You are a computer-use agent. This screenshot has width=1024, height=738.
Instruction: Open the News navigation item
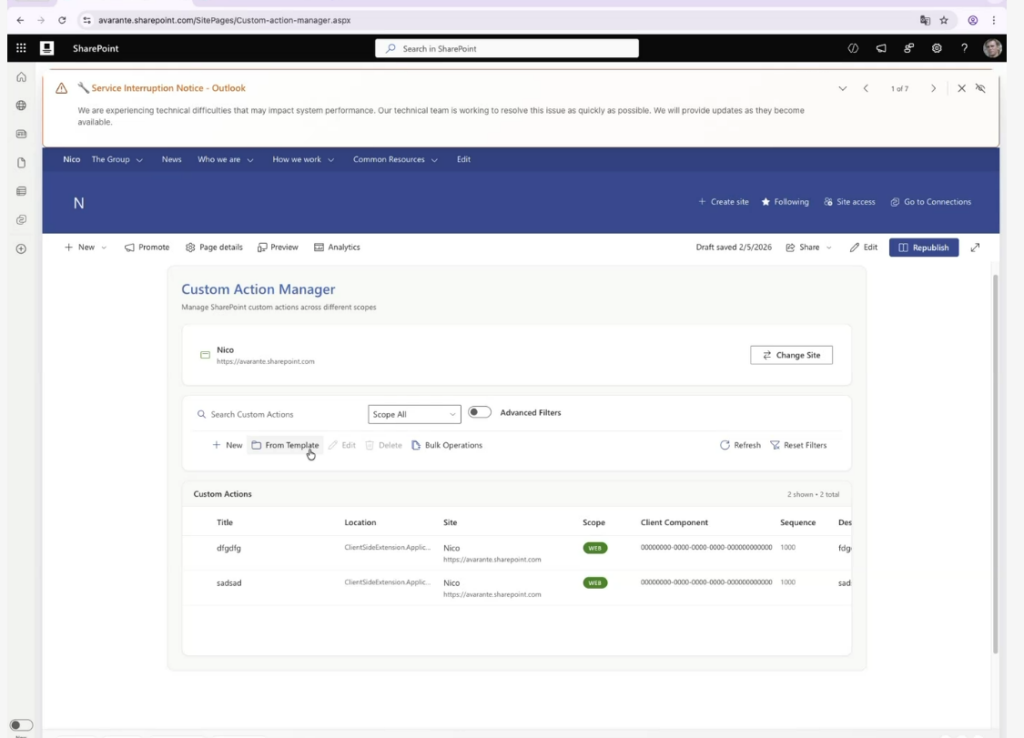172,159
